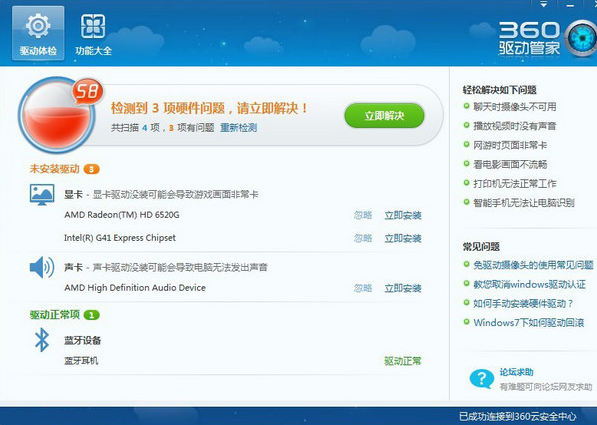Select the AMD Radeon(TM) HD 6520G text
The image size is (597, 425).
pos(122,215)
